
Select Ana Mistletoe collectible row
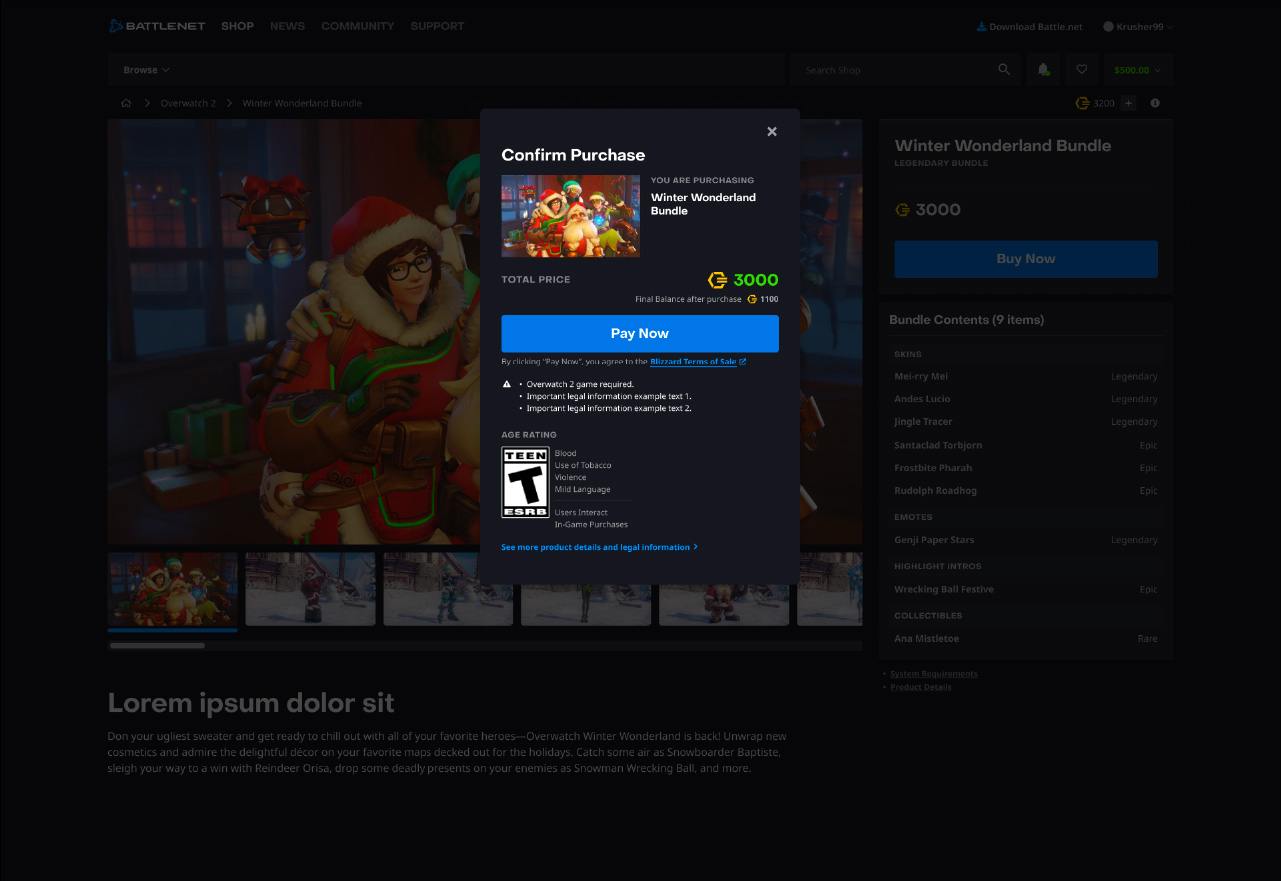1026,638
